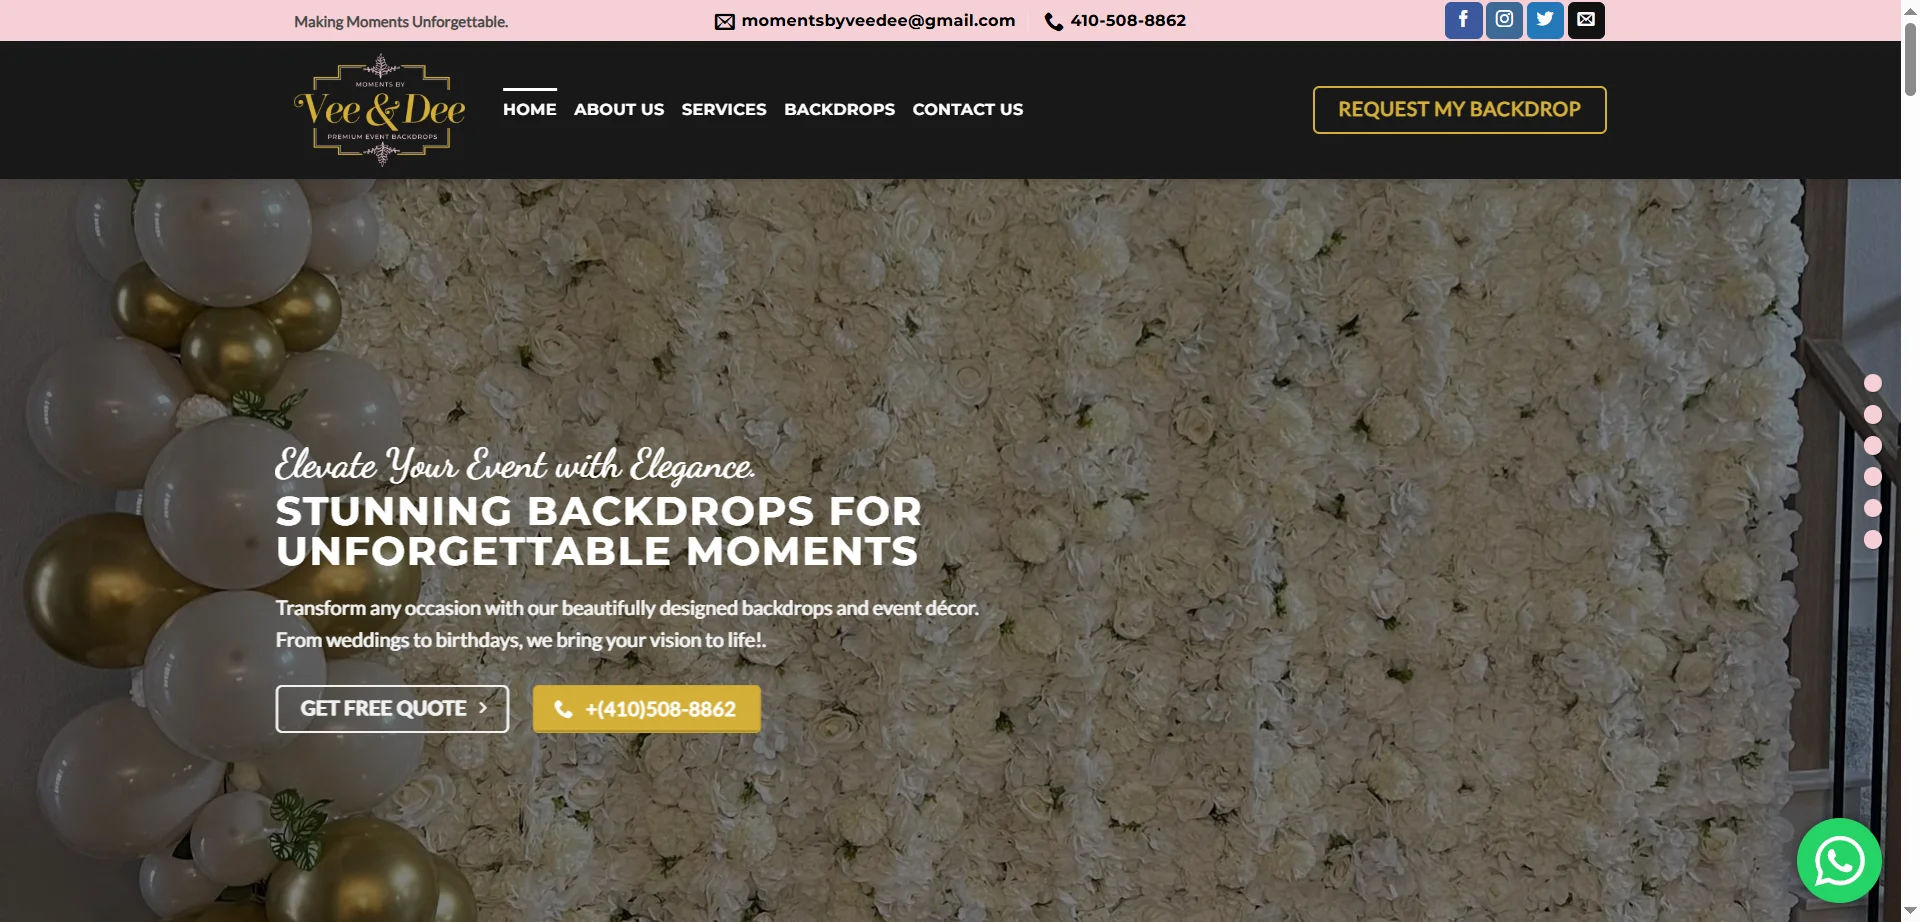The image size is (1920, 922).
Task: Open the Contact Us page
Action: click(968, 109)
